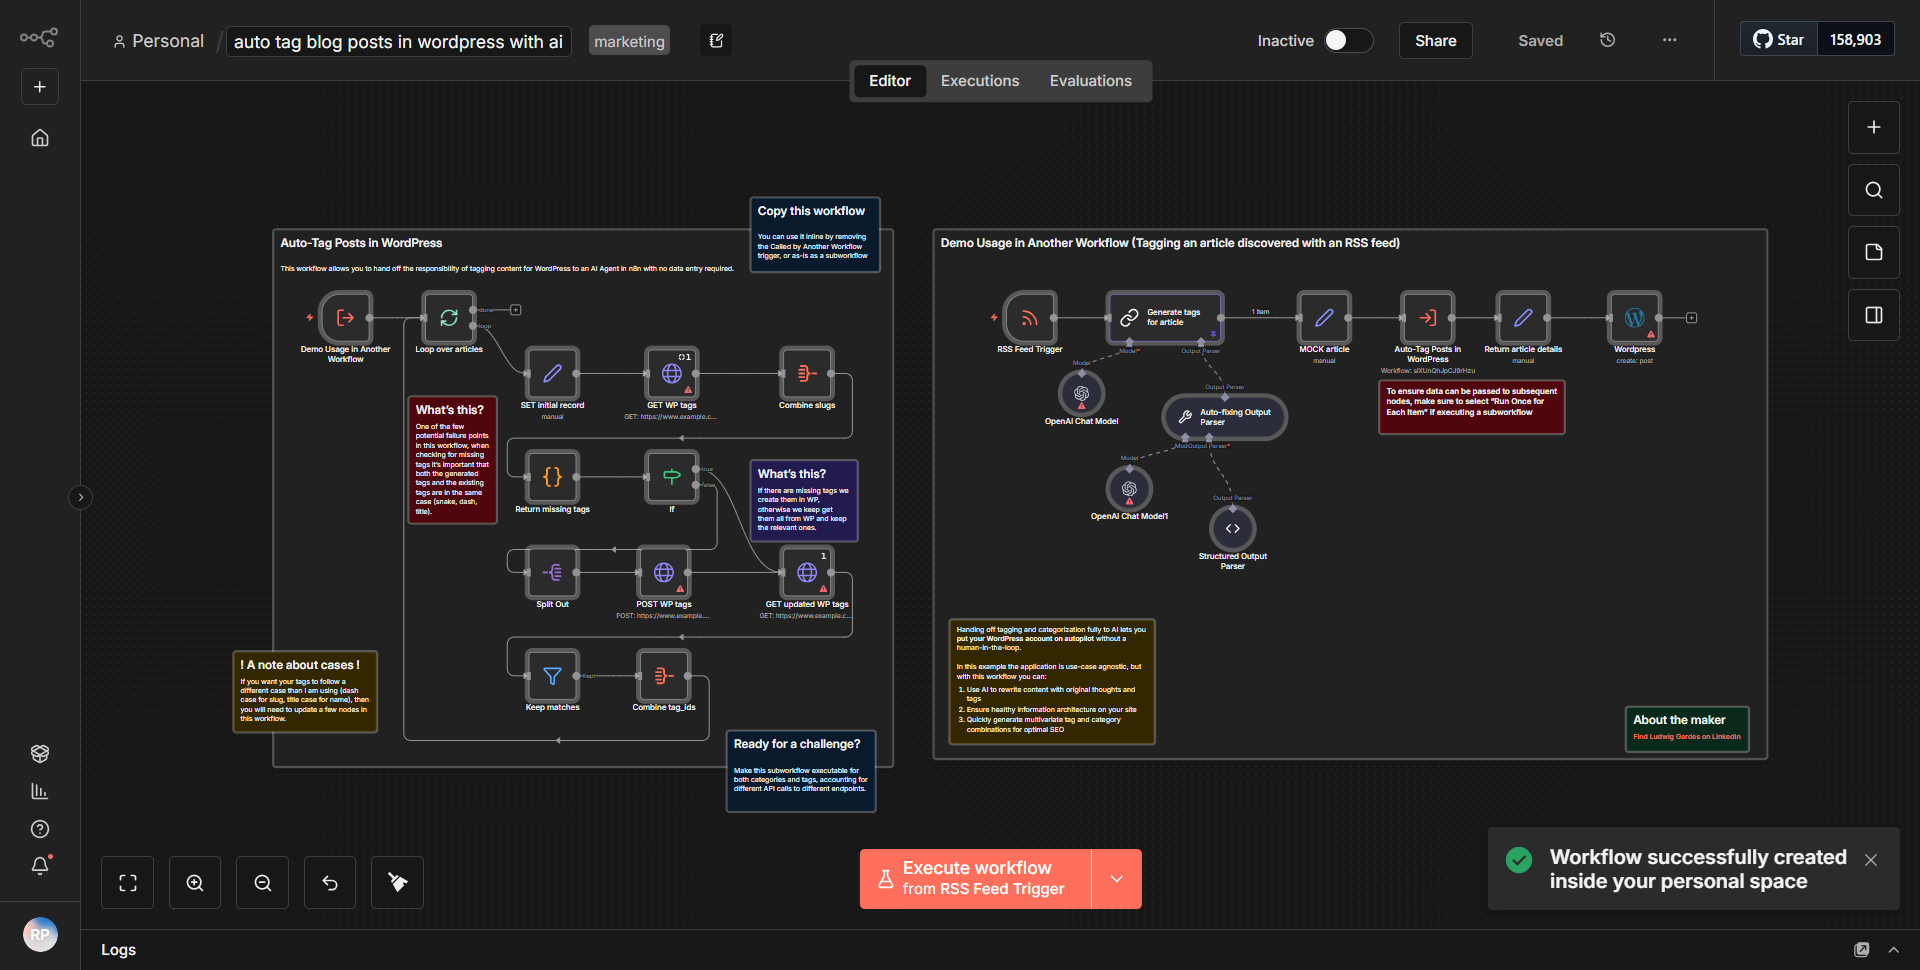
Task: Click the undo reset zoom arrow
Action: [x=330, y=883]
